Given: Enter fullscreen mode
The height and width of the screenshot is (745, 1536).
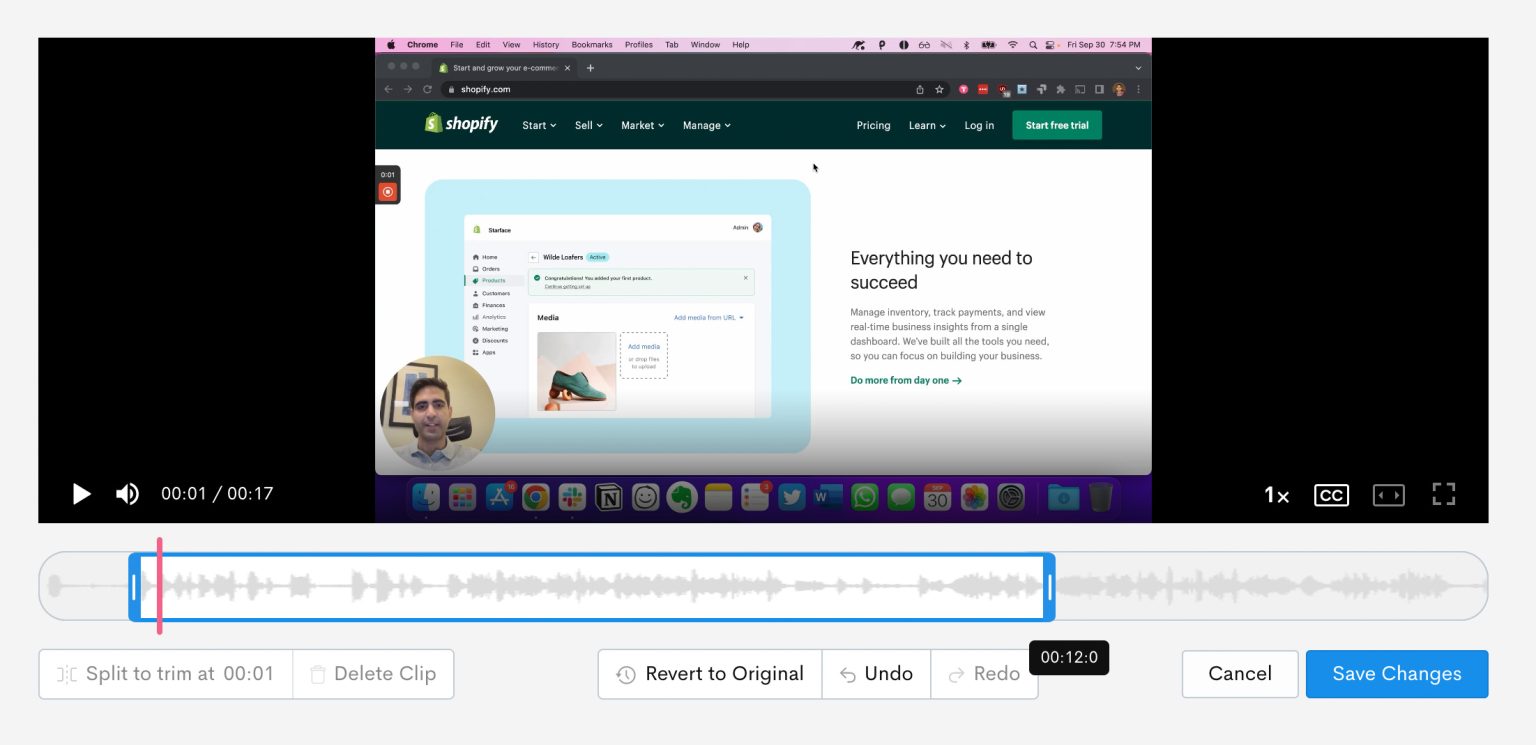Looking at the screenshot, I should 1443,493.
